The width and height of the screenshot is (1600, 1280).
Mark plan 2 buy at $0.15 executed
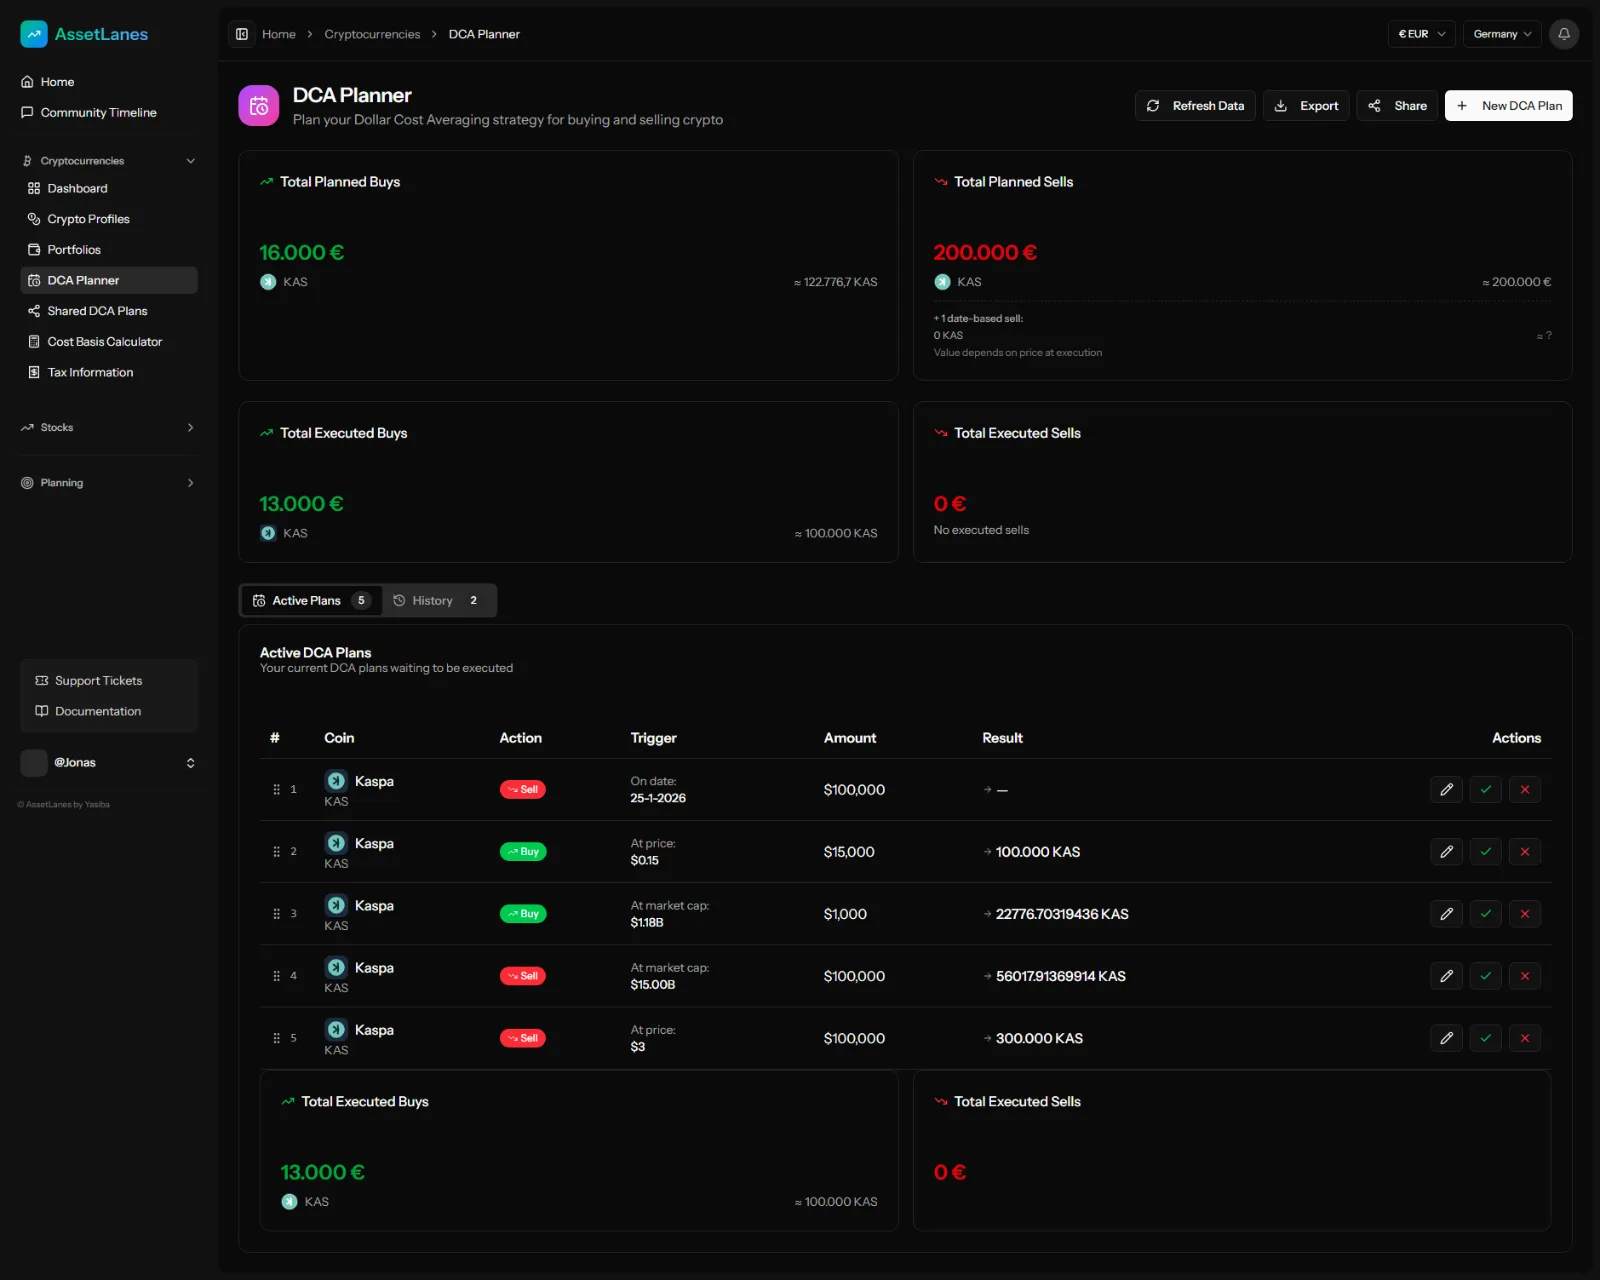(x=1486, y=852)
